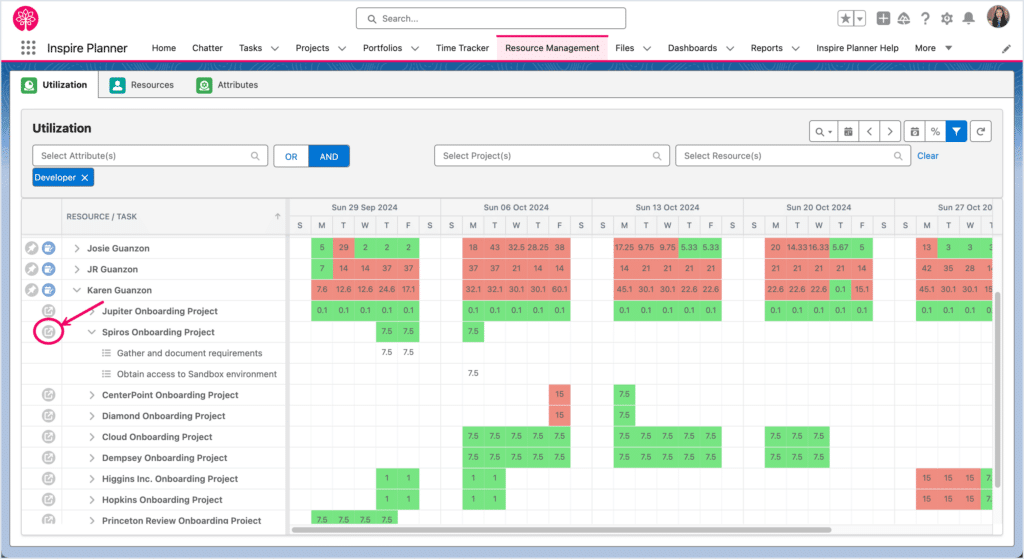Click the horizontal timeline scrollbar

pos(562,530)
